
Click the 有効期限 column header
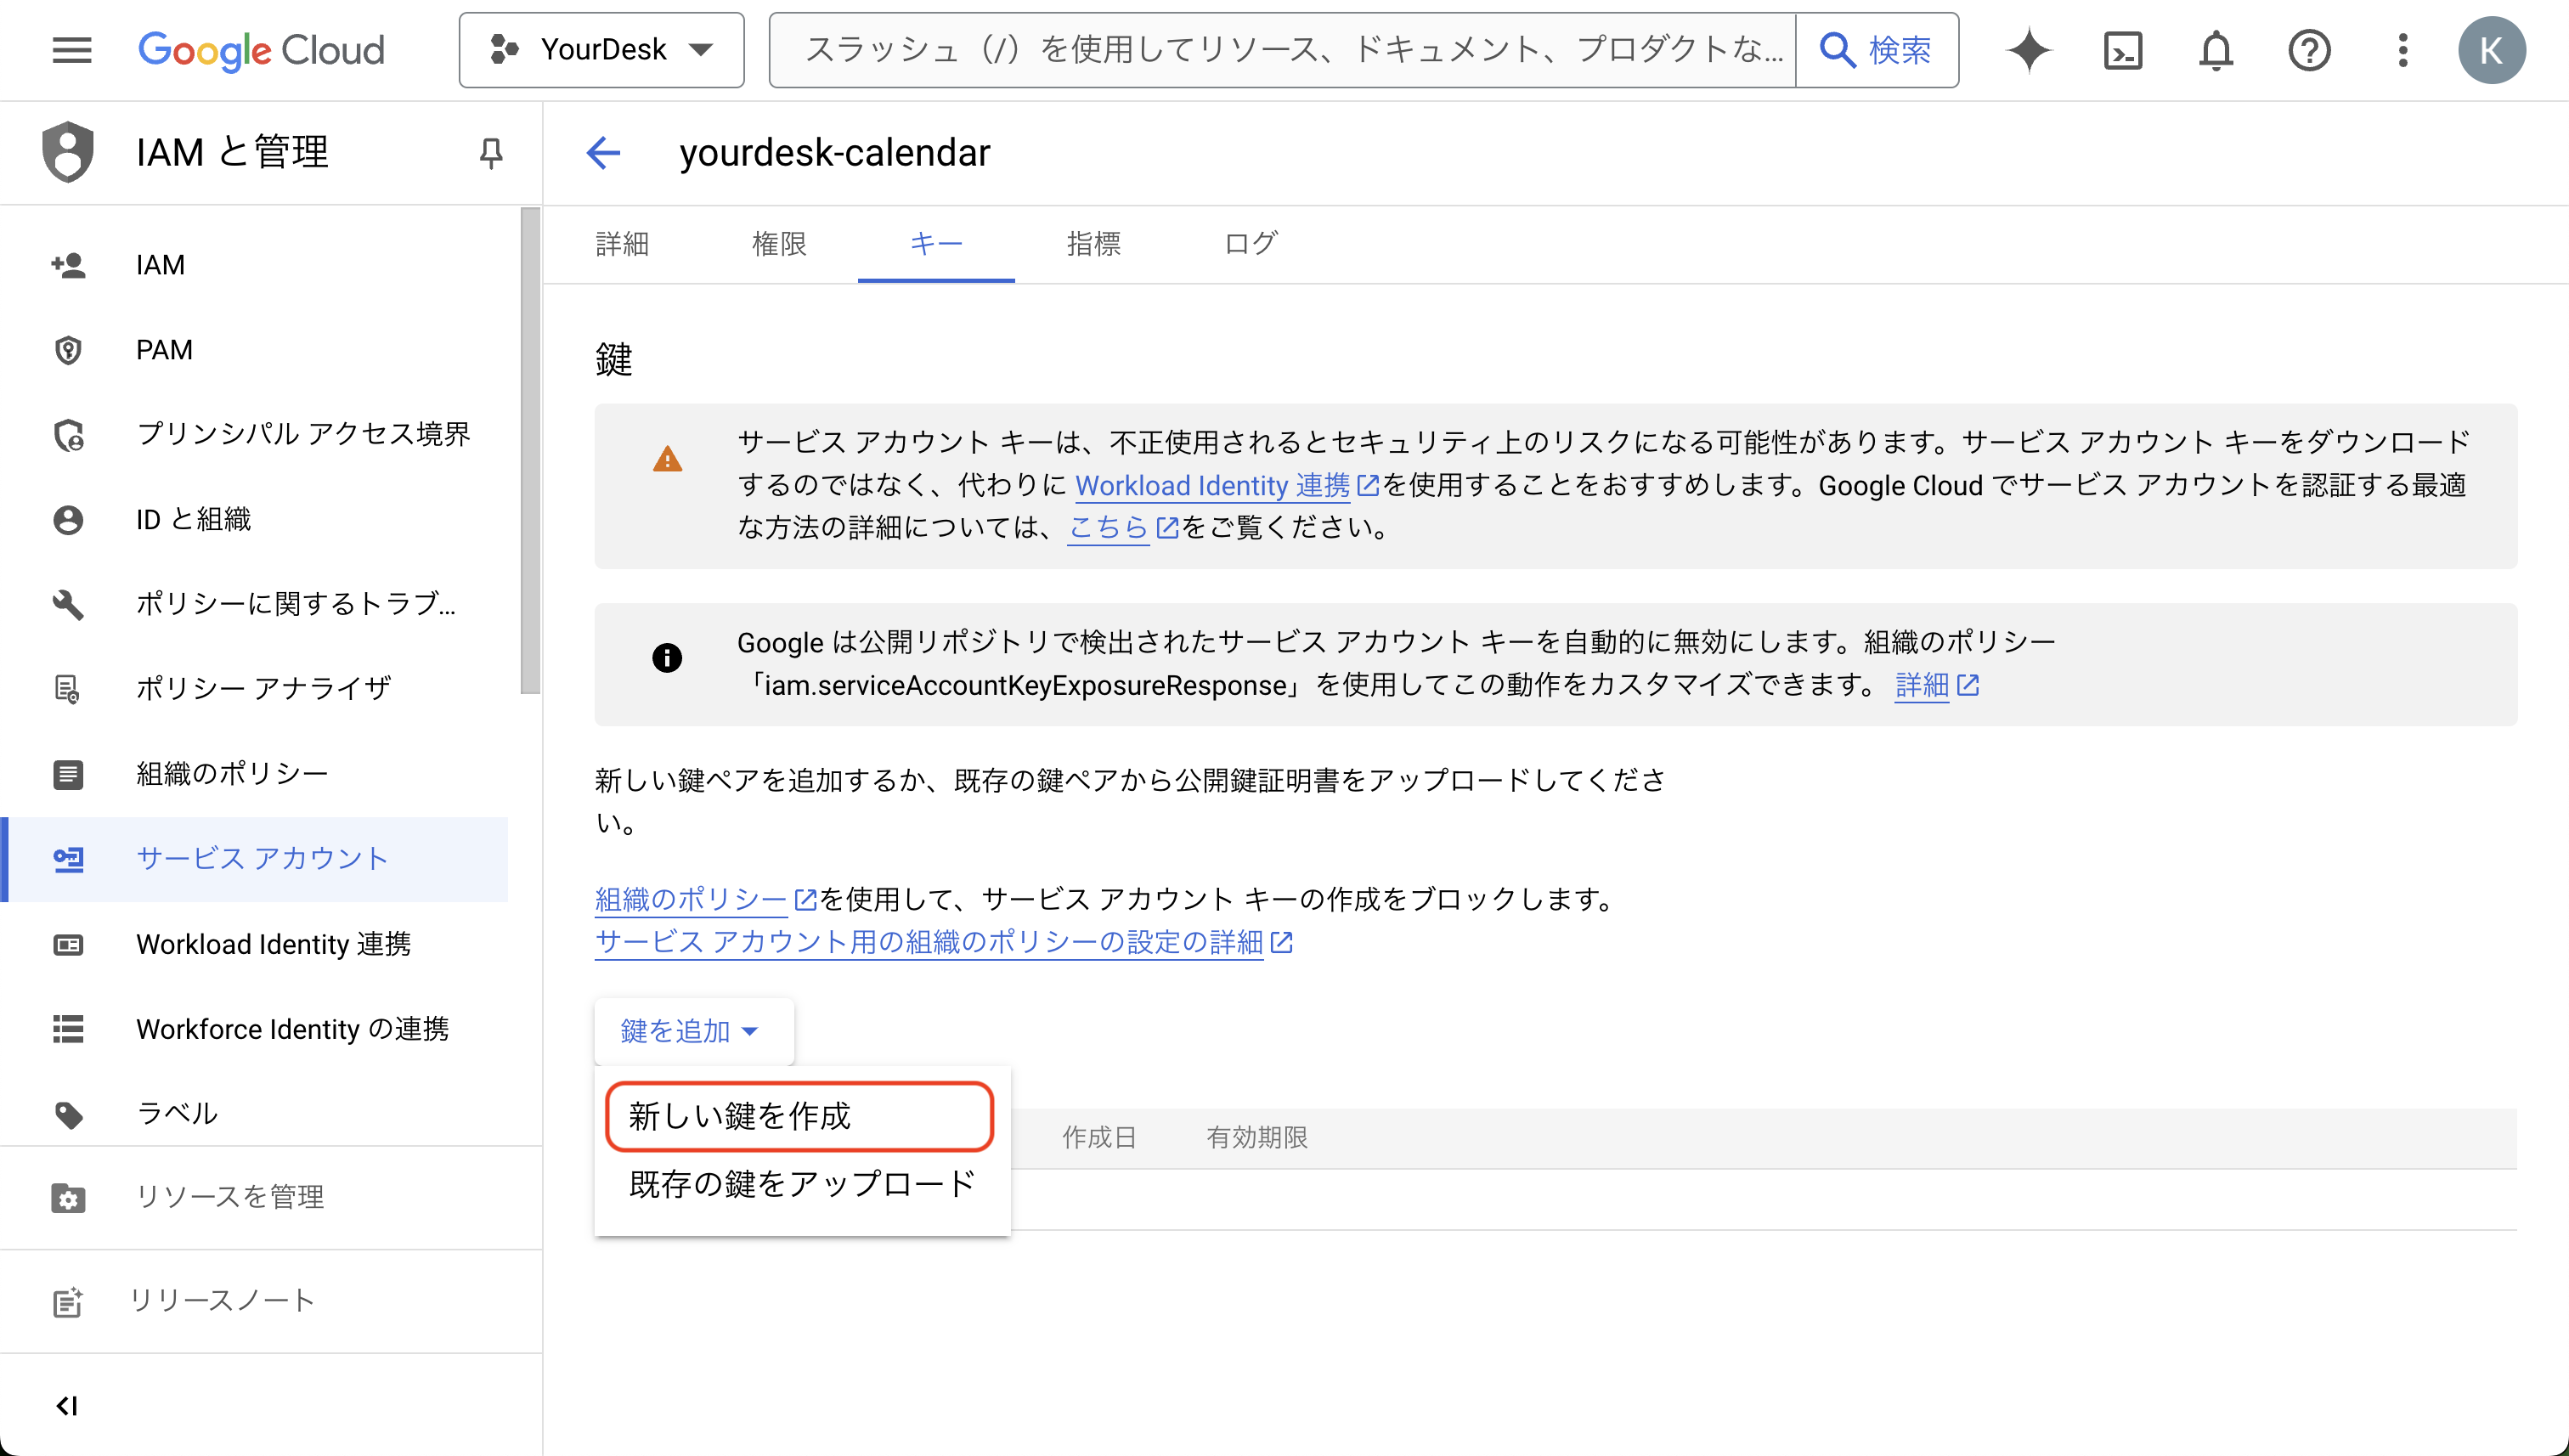(x=1257, y=1138)
